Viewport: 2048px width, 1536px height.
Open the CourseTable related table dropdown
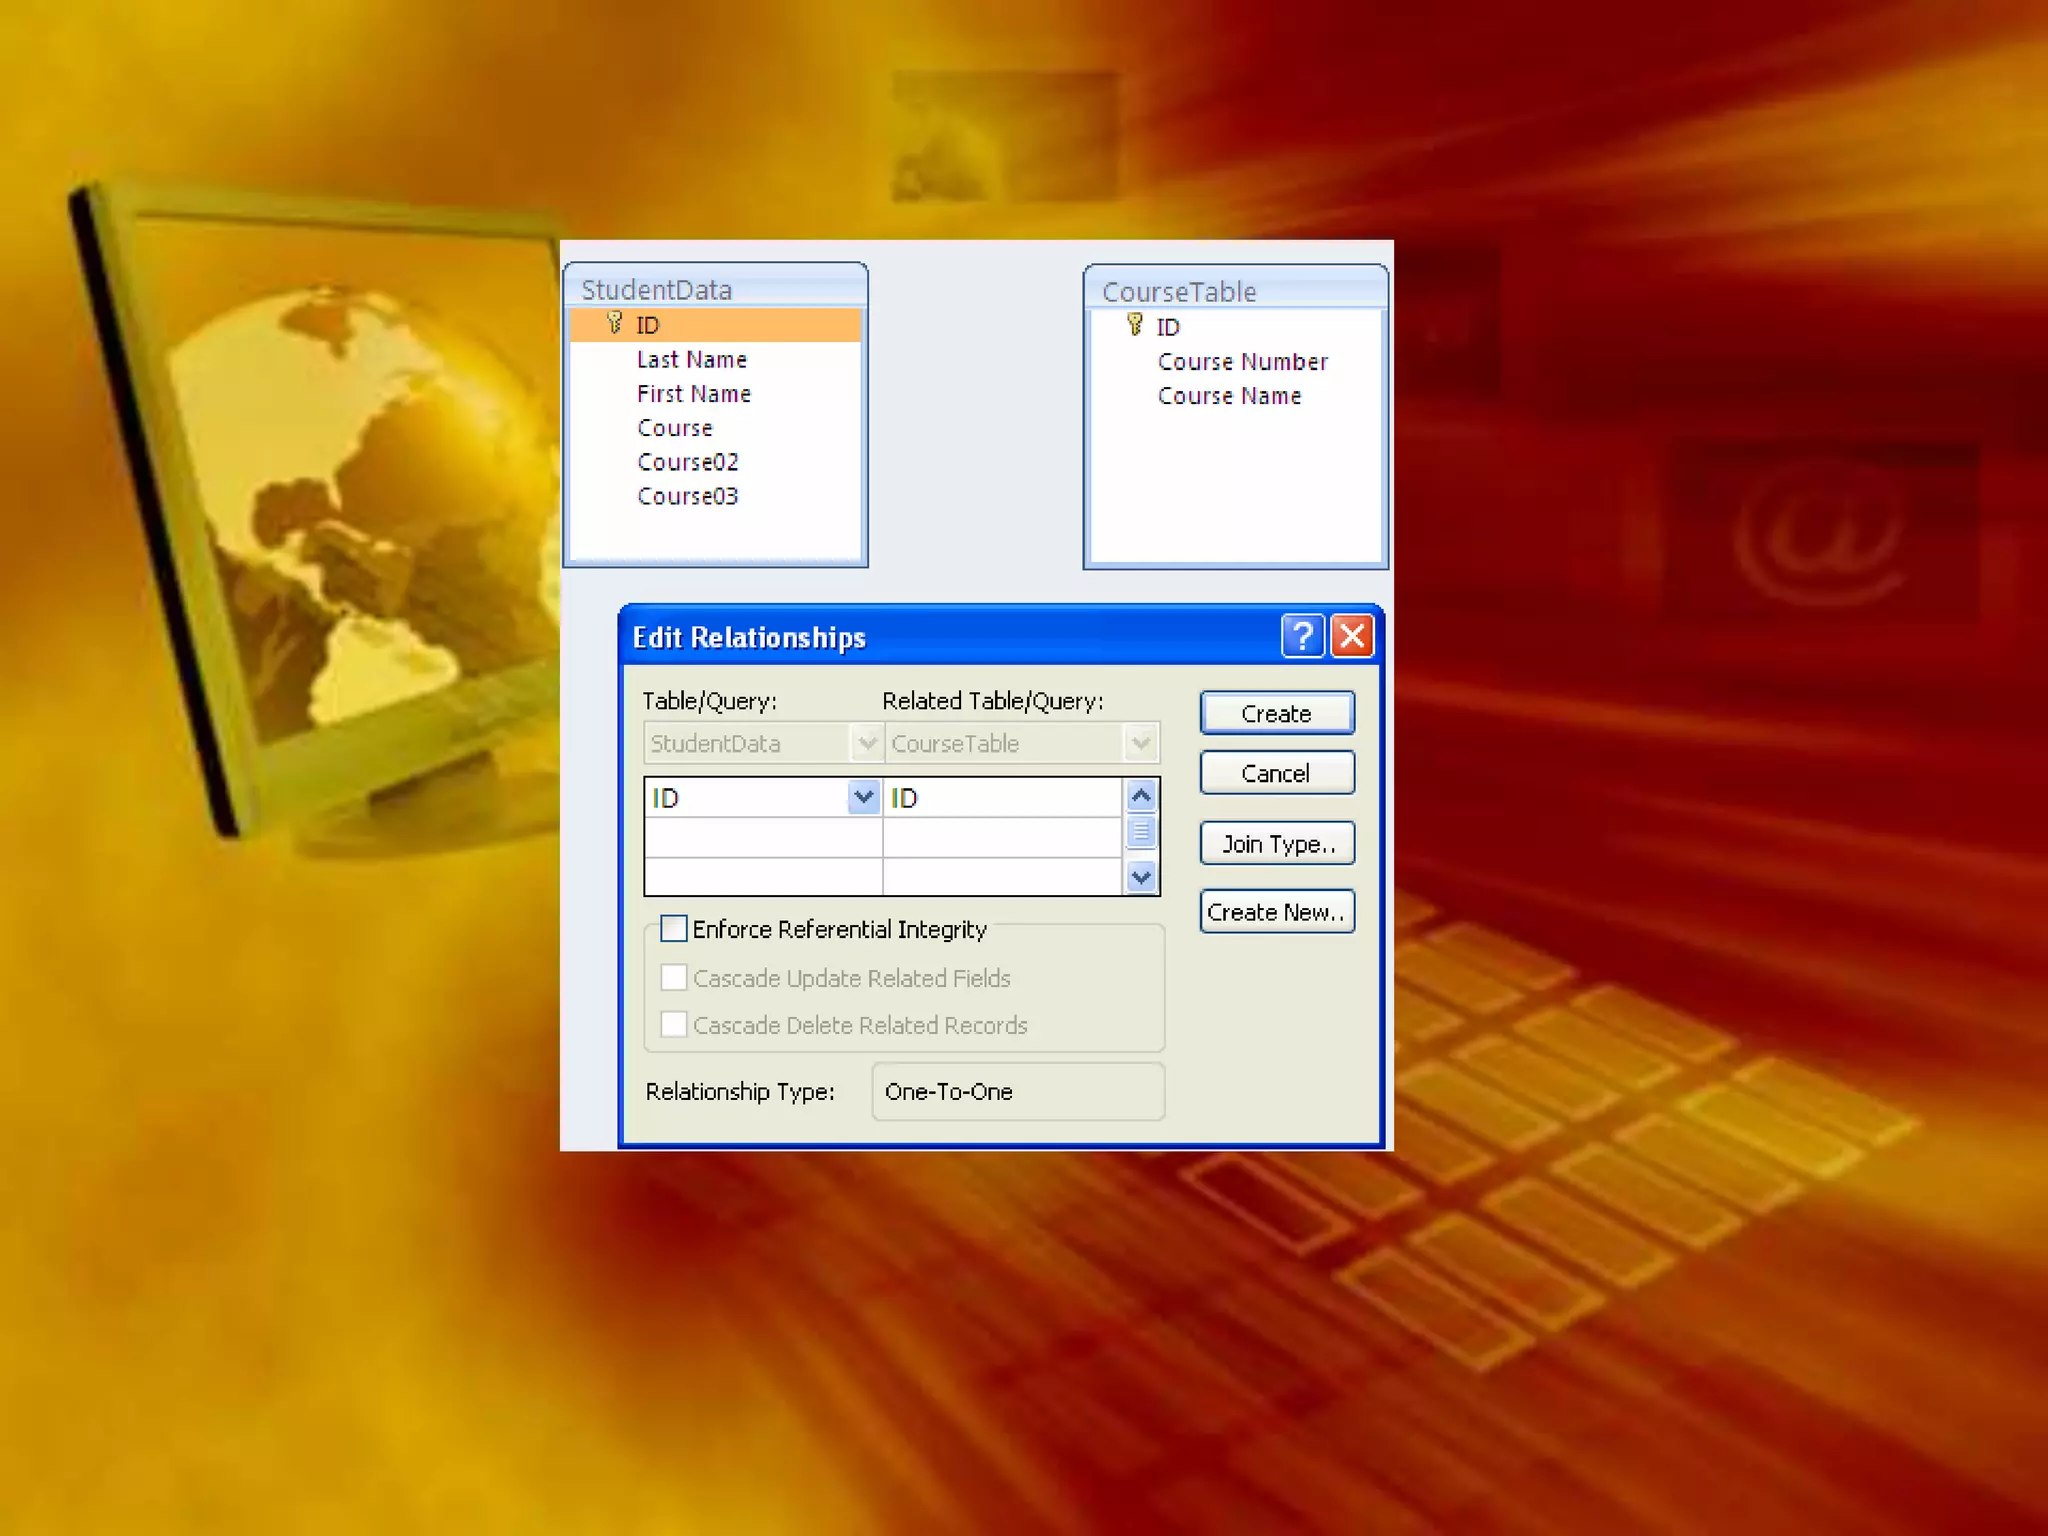(1140, 743)
